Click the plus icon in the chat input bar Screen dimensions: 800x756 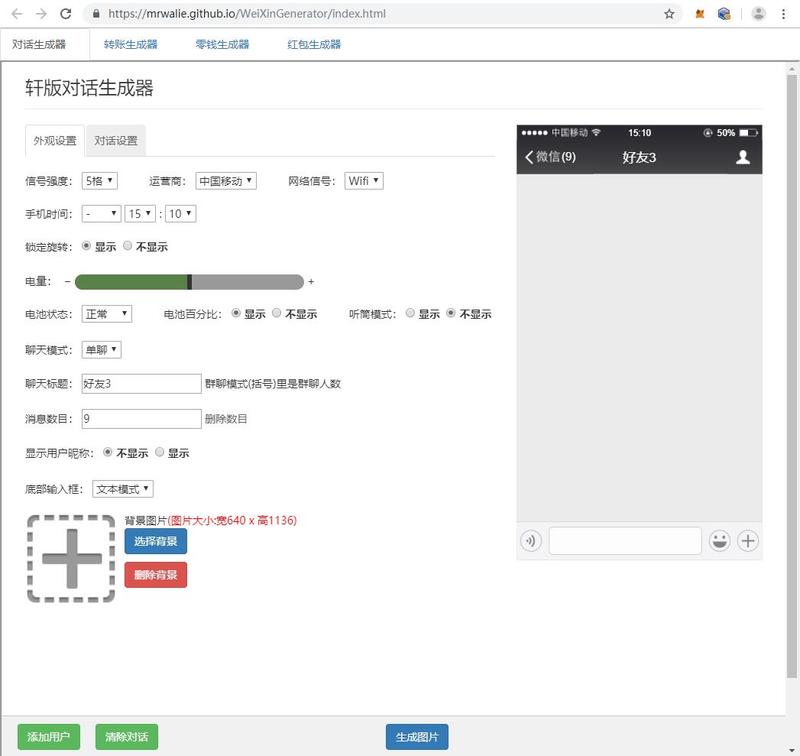(748, 541)
